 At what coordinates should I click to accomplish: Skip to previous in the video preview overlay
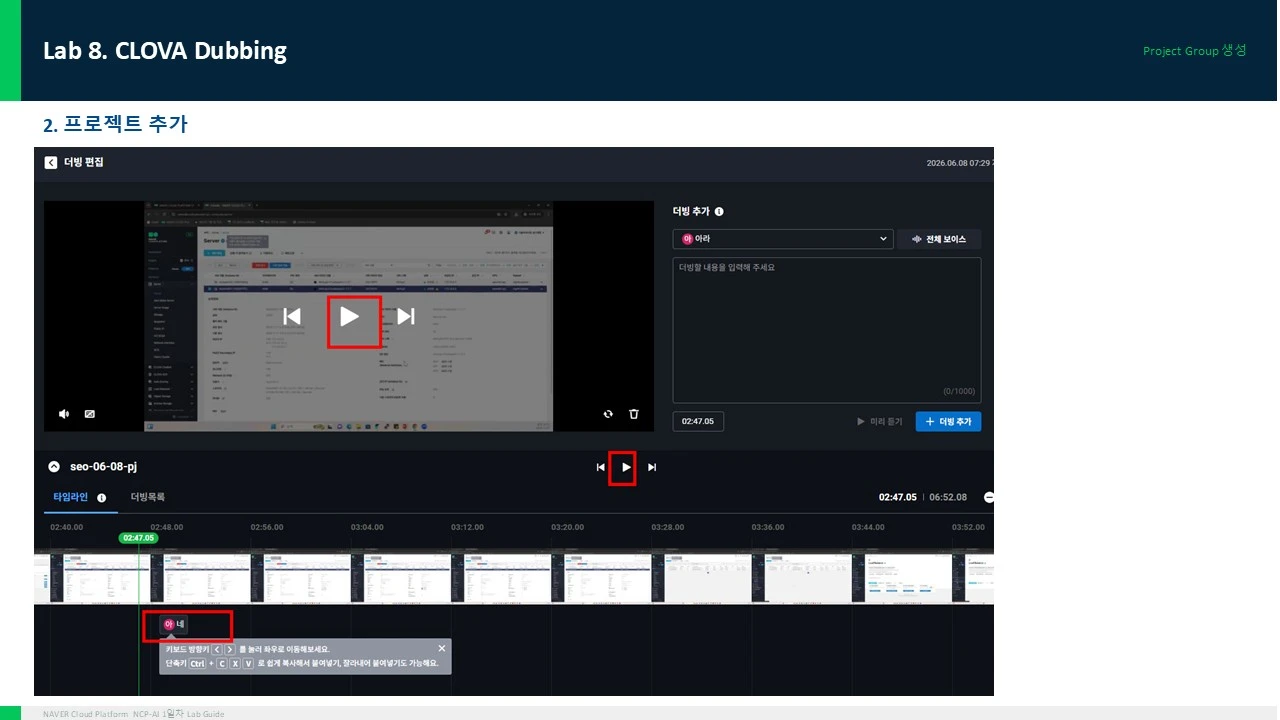292,316
